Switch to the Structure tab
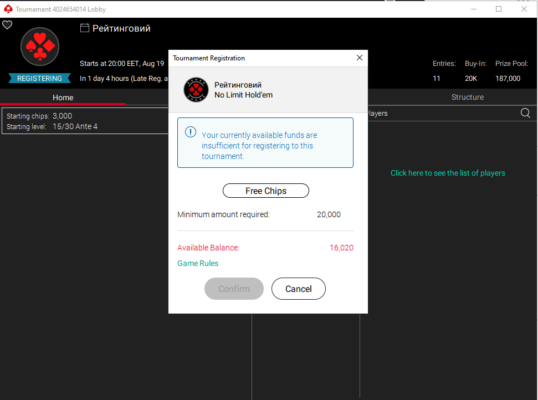The height and width of the screenshot is (400, 538). pos(467,97)
